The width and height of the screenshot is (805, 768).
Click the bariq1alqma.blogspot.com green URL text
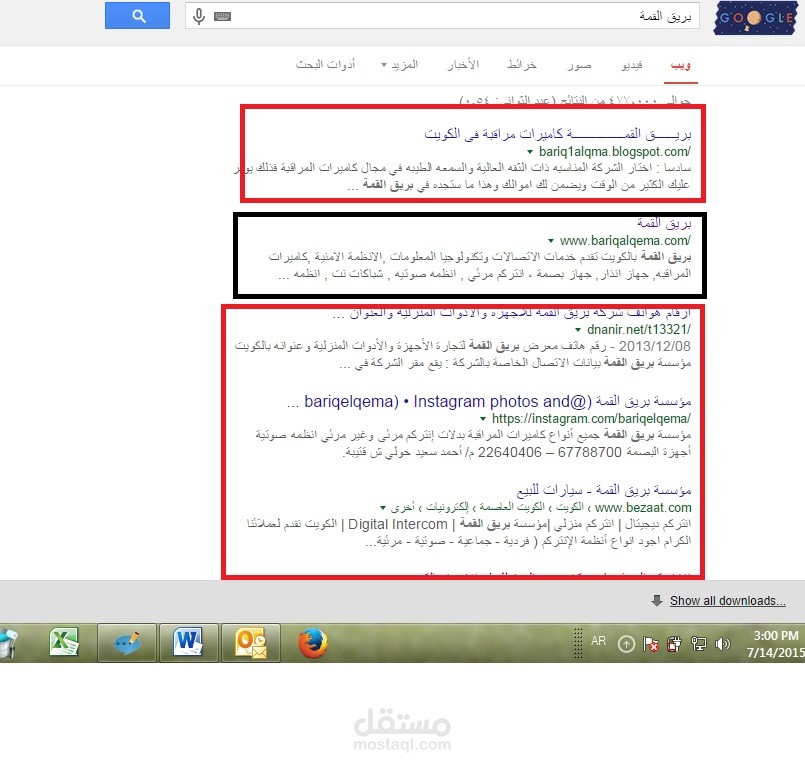(x=615, y=151)
